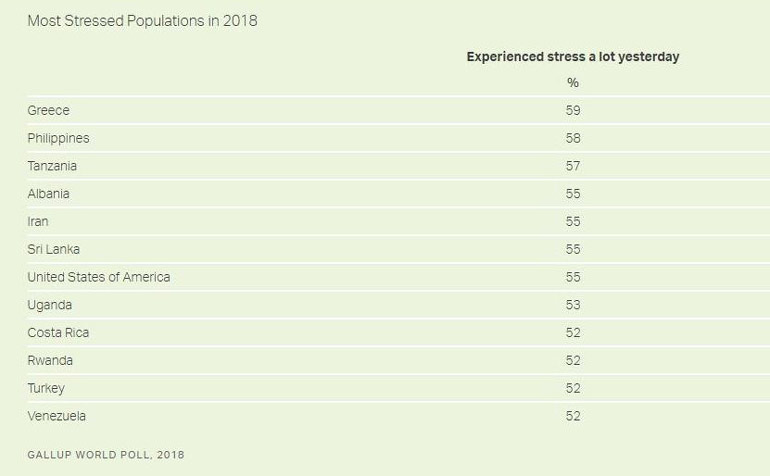
Task: Click the Uganda country name
Action: [x=49, y=305]
